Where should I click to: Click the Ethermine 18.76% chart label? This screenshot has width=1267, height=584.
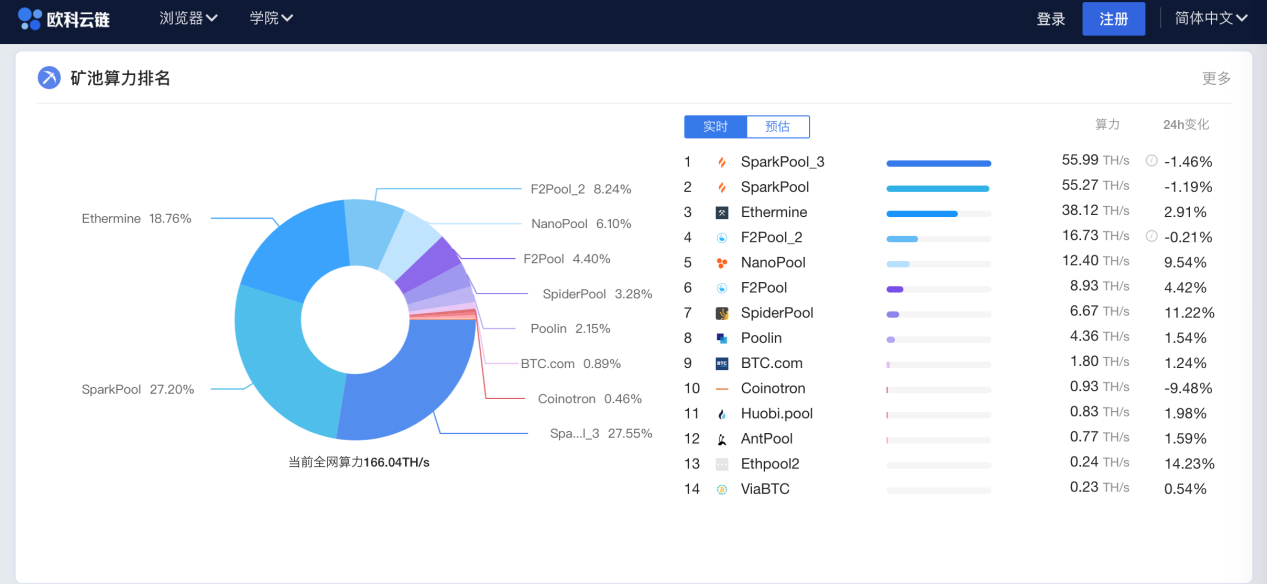(x=137, y=219)
